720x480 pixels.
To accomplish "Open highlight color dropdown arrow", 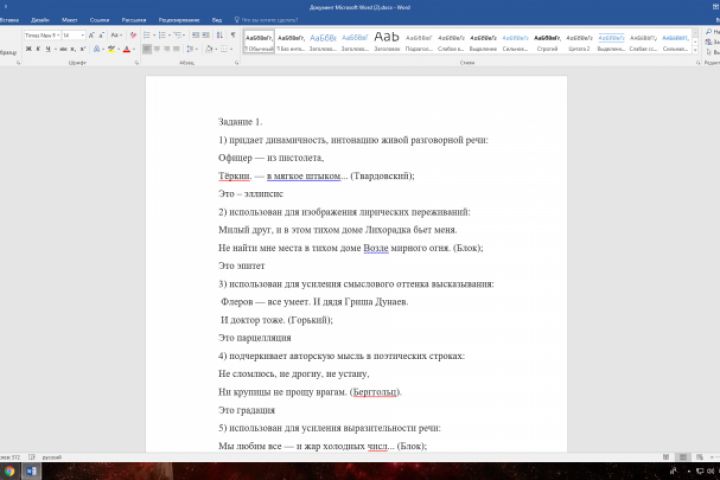I will click(x=118, y=49).
